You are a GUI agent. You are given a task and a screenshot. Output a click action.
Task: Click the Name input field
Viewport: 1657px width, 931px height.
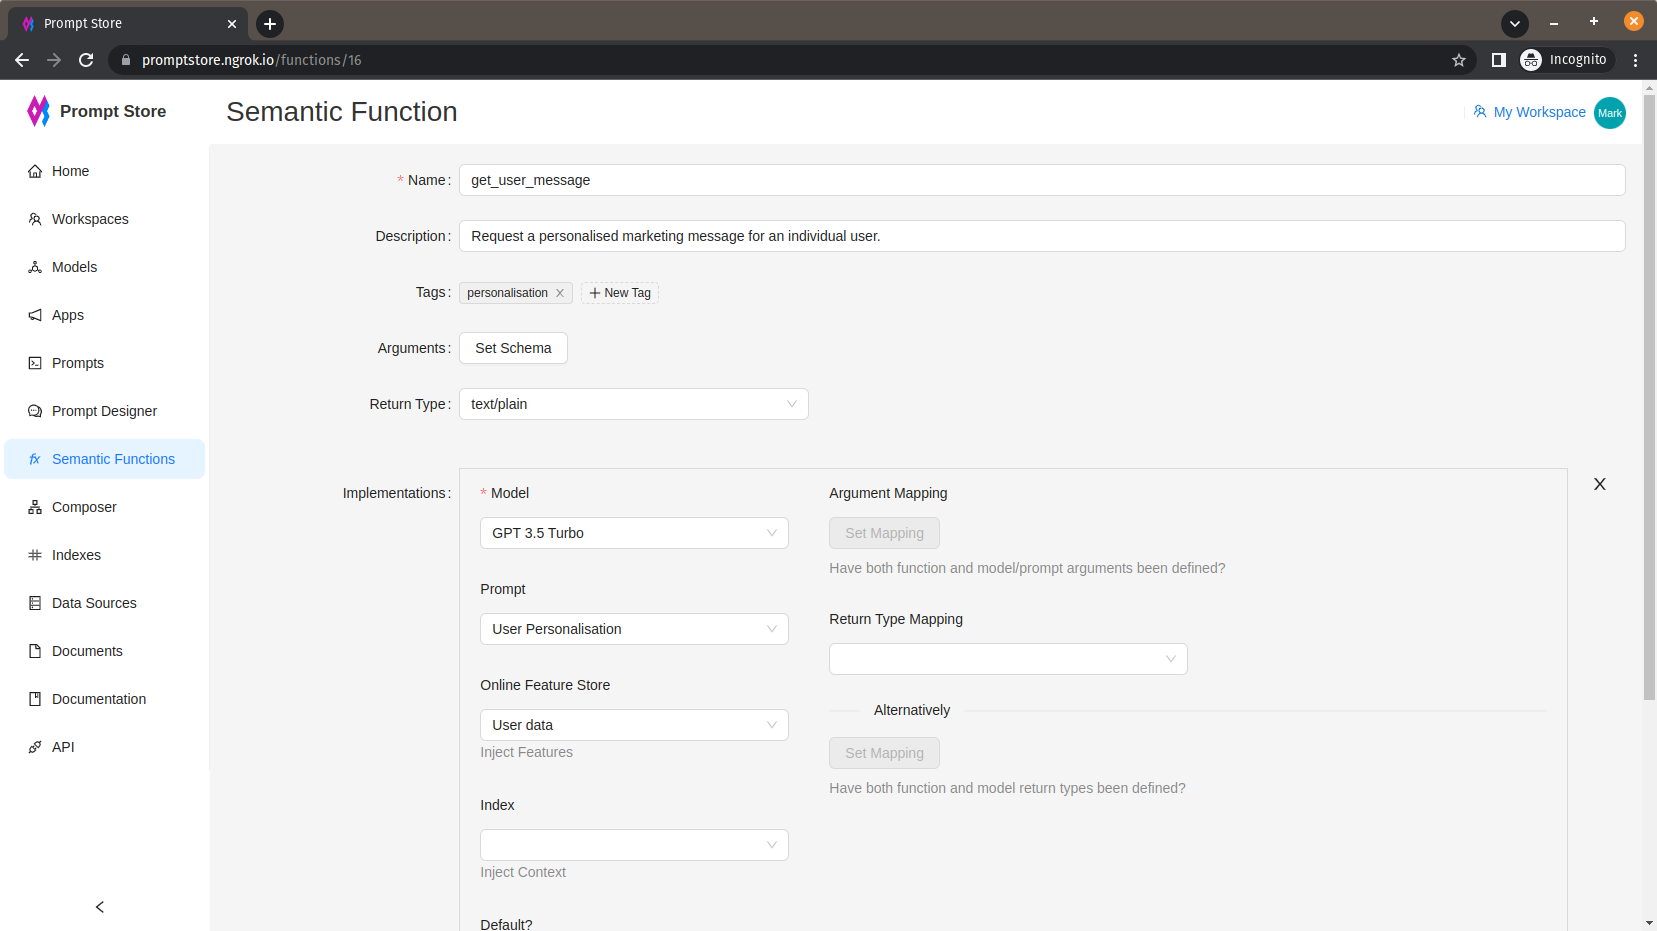(1042, 180)
